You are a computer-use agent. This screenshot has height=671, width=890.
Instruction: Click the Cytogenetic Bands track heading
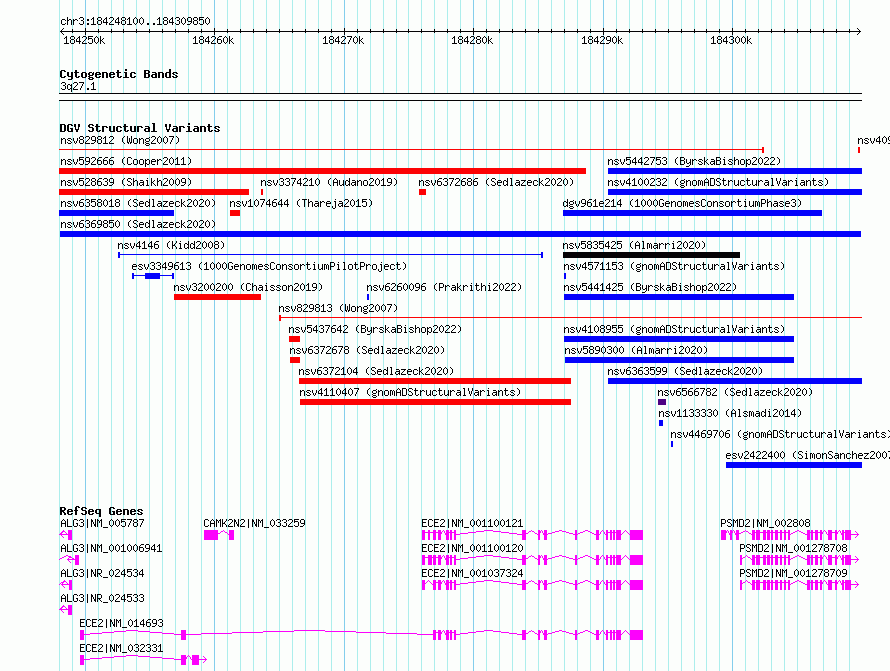(x=119, y=74)
